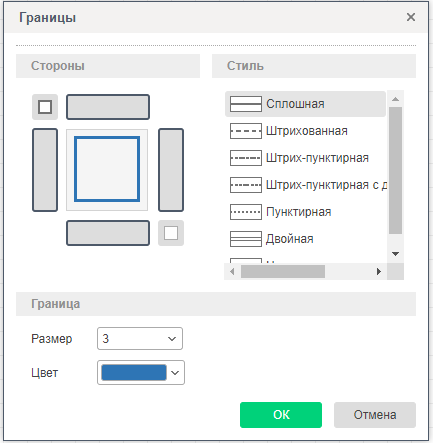433x443 pixels.
Task: Toggle the left side border button
Action: pyautogui.click(x=45, y=170)
